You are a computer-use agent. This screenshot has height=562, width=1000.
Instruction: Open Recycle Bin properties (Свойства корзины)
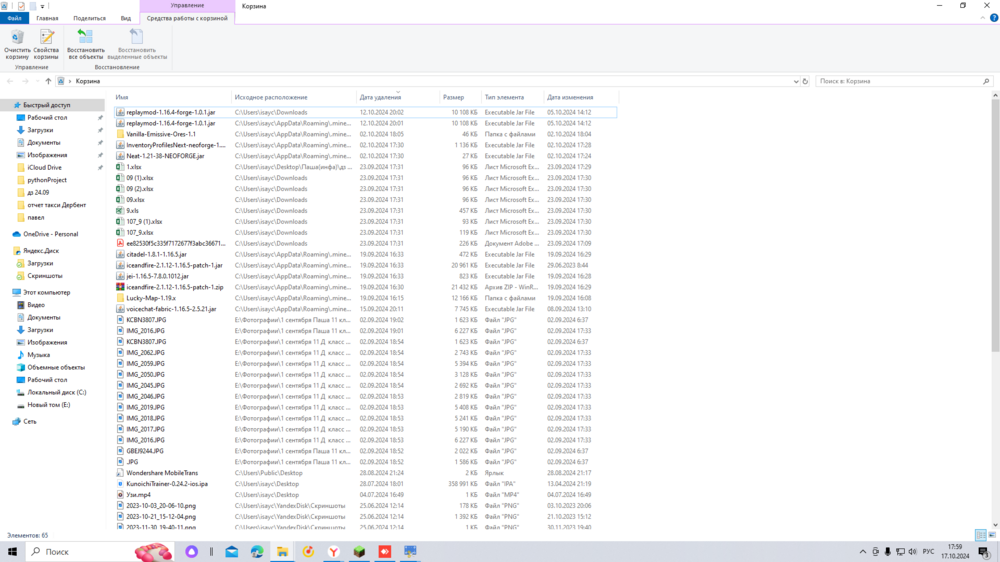[46, 44]
